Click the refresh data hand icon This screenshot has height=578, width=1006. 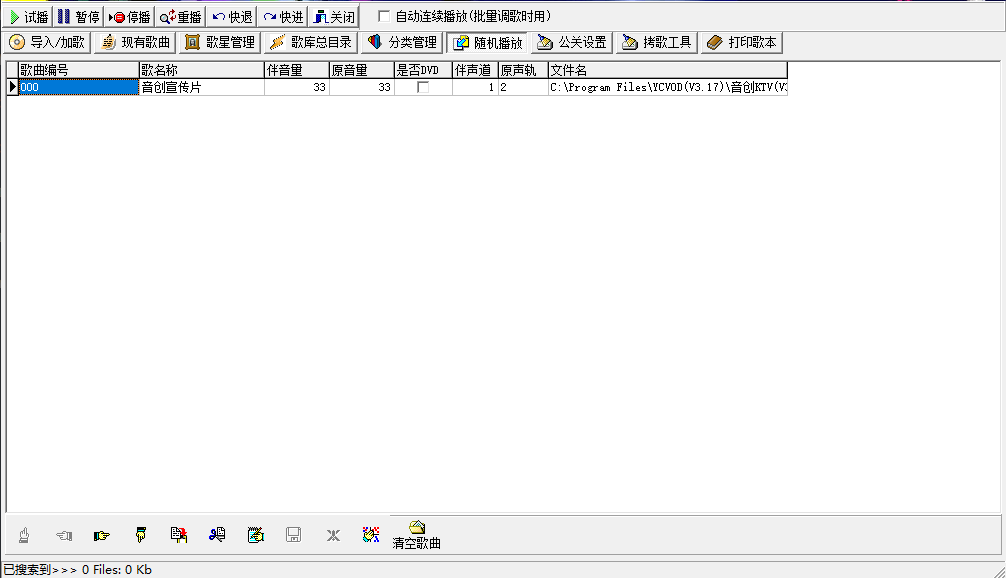[x=371, y=535]
